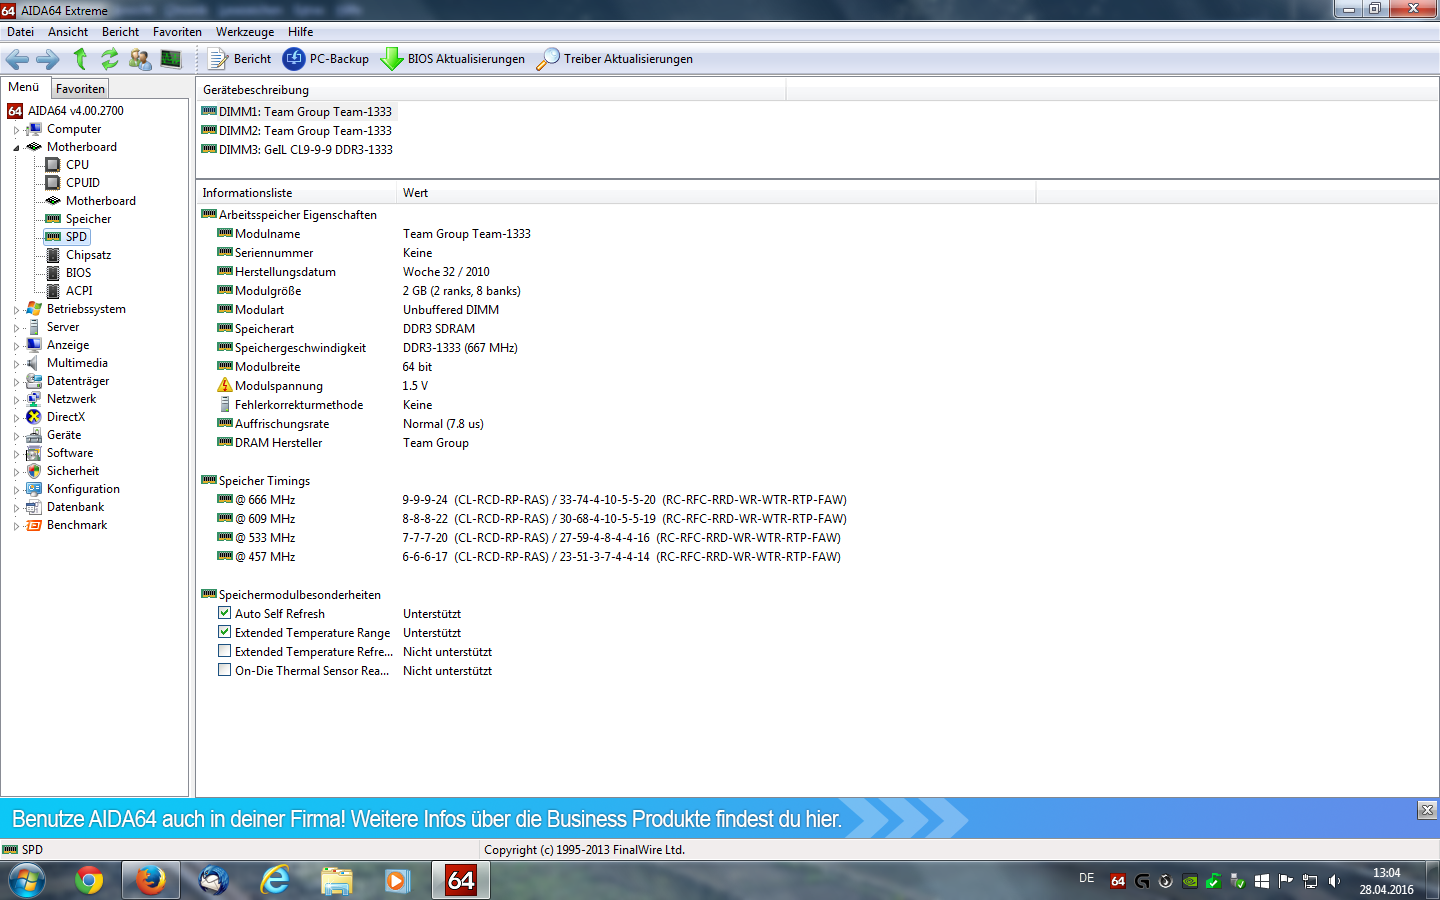Screen dimensions: 1440x900
Task: Click the green up-arrow toolbar icon
Action: coord(80,59)
